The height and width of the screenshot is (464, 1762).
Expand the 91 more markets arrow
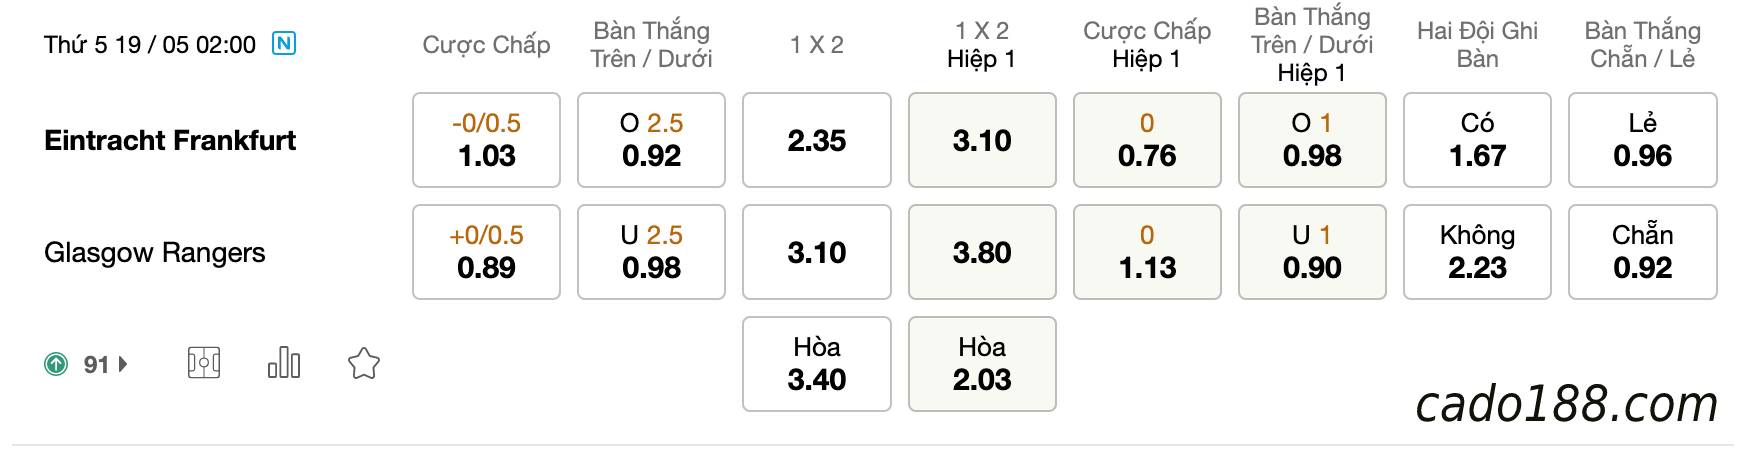123,364
